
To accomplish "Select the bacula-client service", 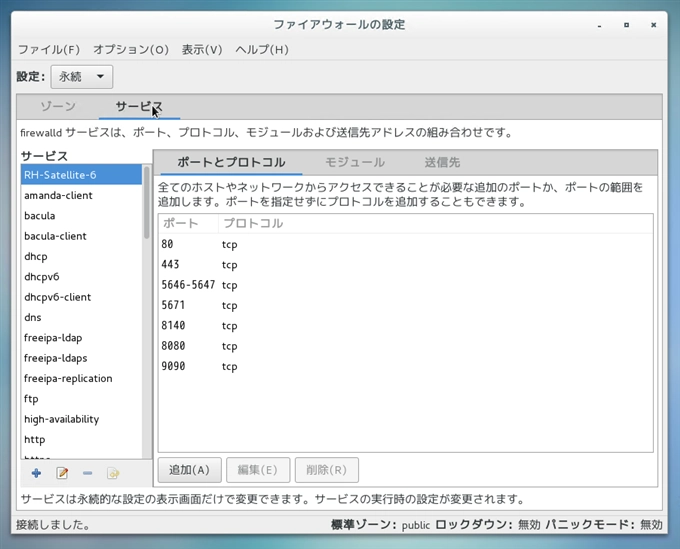I will coord(82,236).
